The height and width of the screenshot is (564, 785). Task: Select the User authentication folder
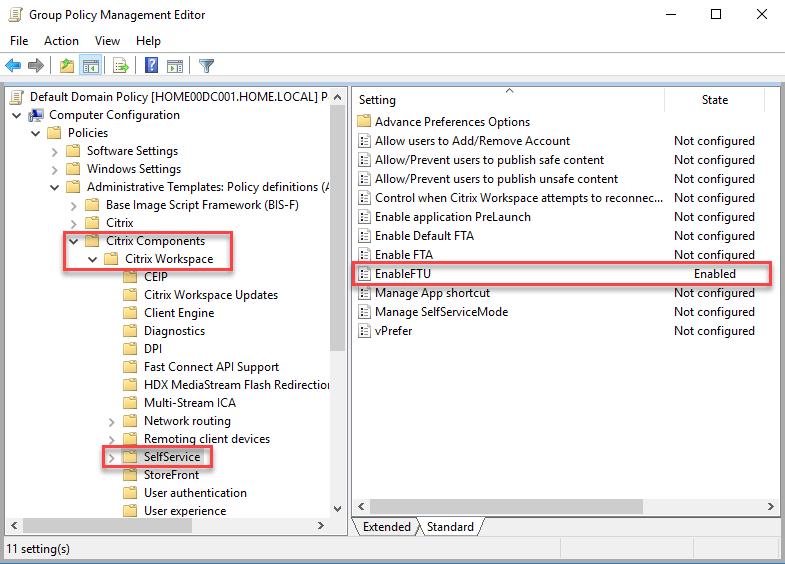pos(195,493)
